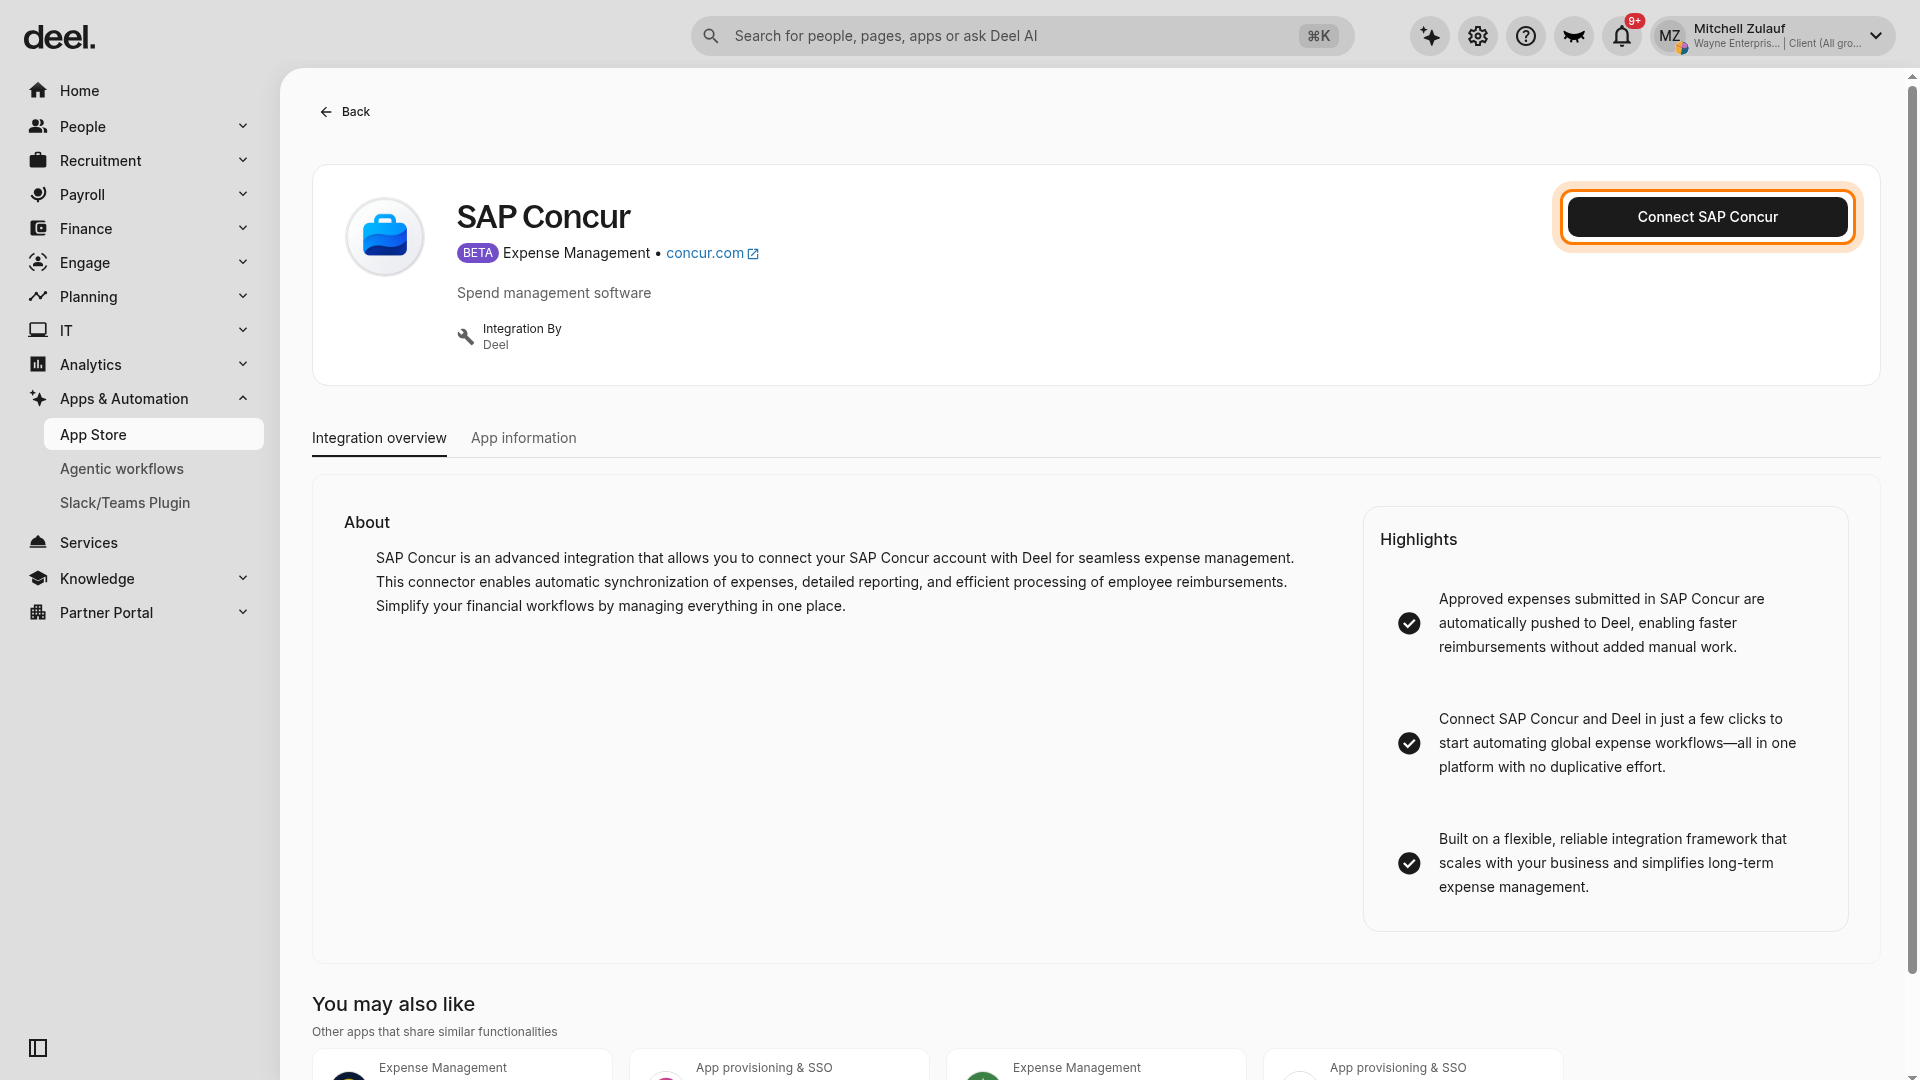Collapse the sidebar with the panel icon
The width and height of the screenshot is (1920, 1080).
tap(38, 1048)
